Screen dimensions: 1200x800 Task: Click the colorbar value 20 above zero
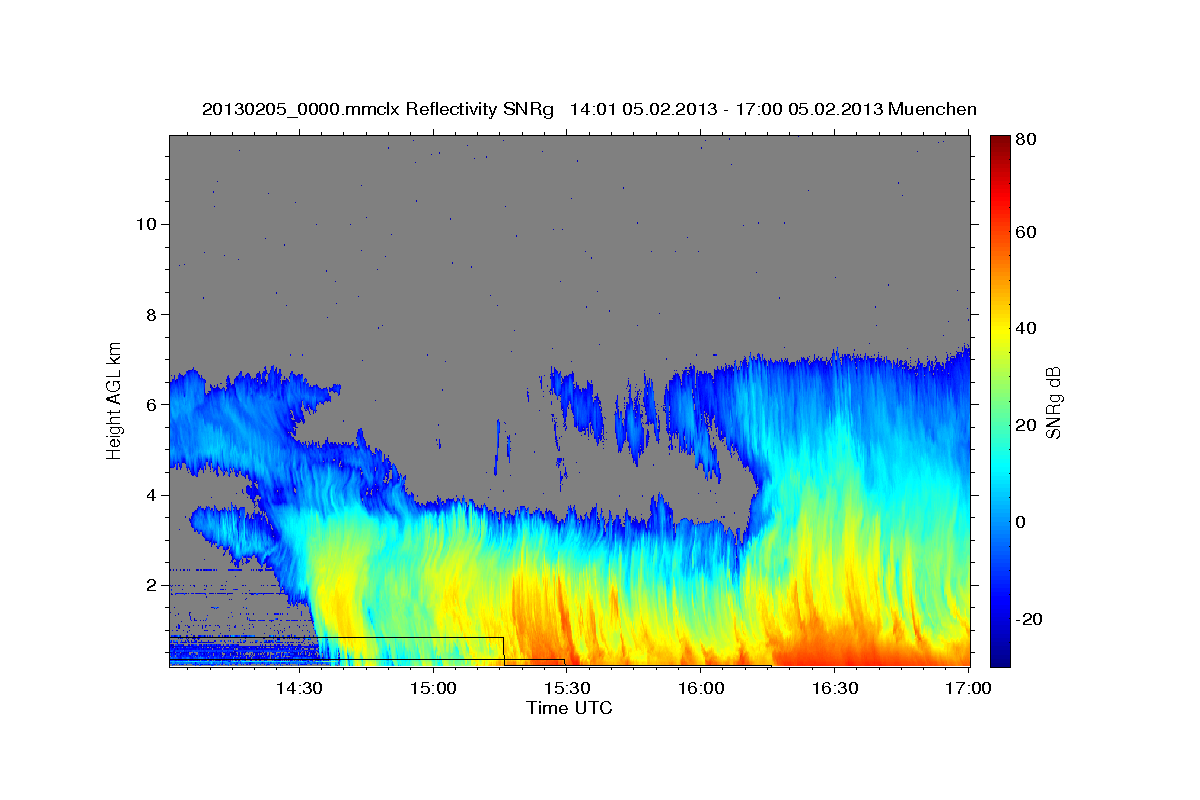pos(1028,425)
